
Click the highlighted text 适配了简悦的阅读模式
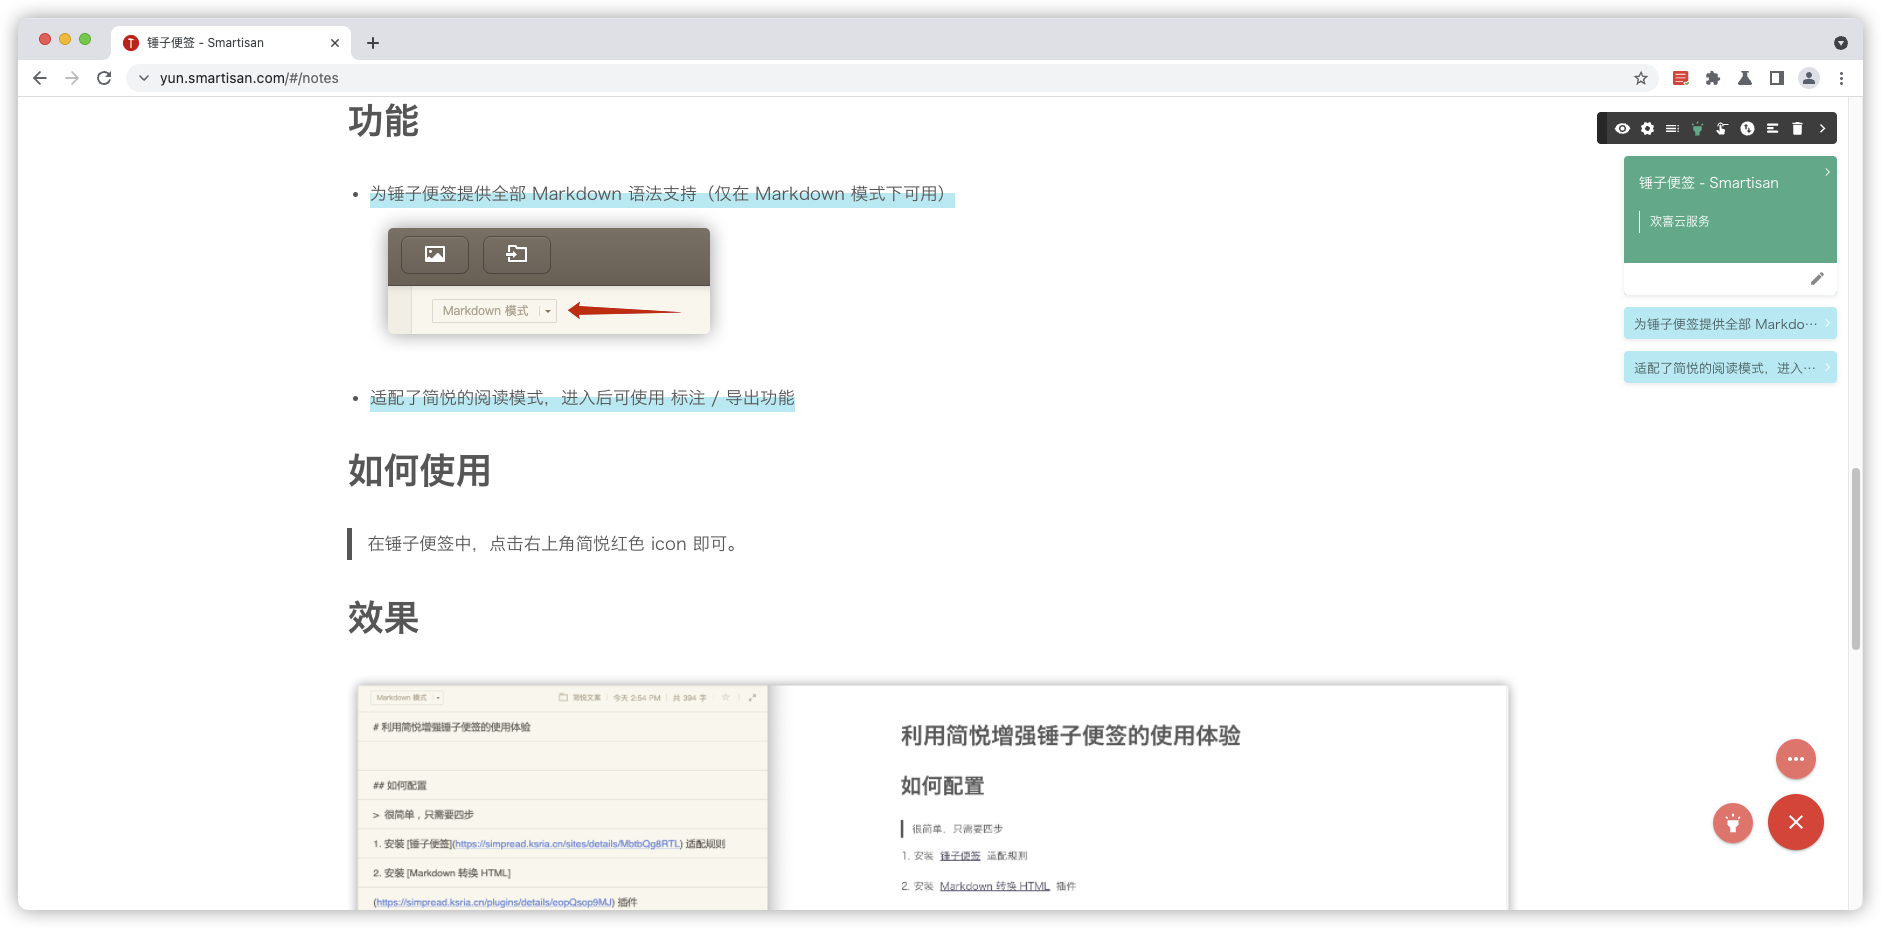click(x=582, y=398)
